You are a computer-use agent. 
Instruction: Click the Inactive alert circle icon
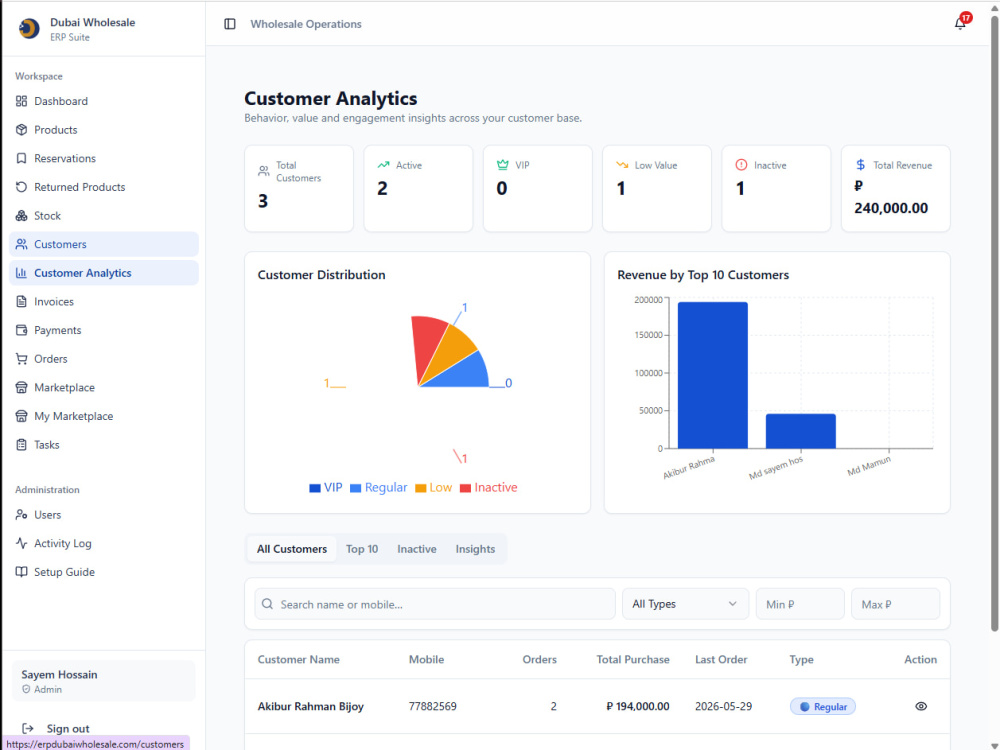[x=741, y=165]
